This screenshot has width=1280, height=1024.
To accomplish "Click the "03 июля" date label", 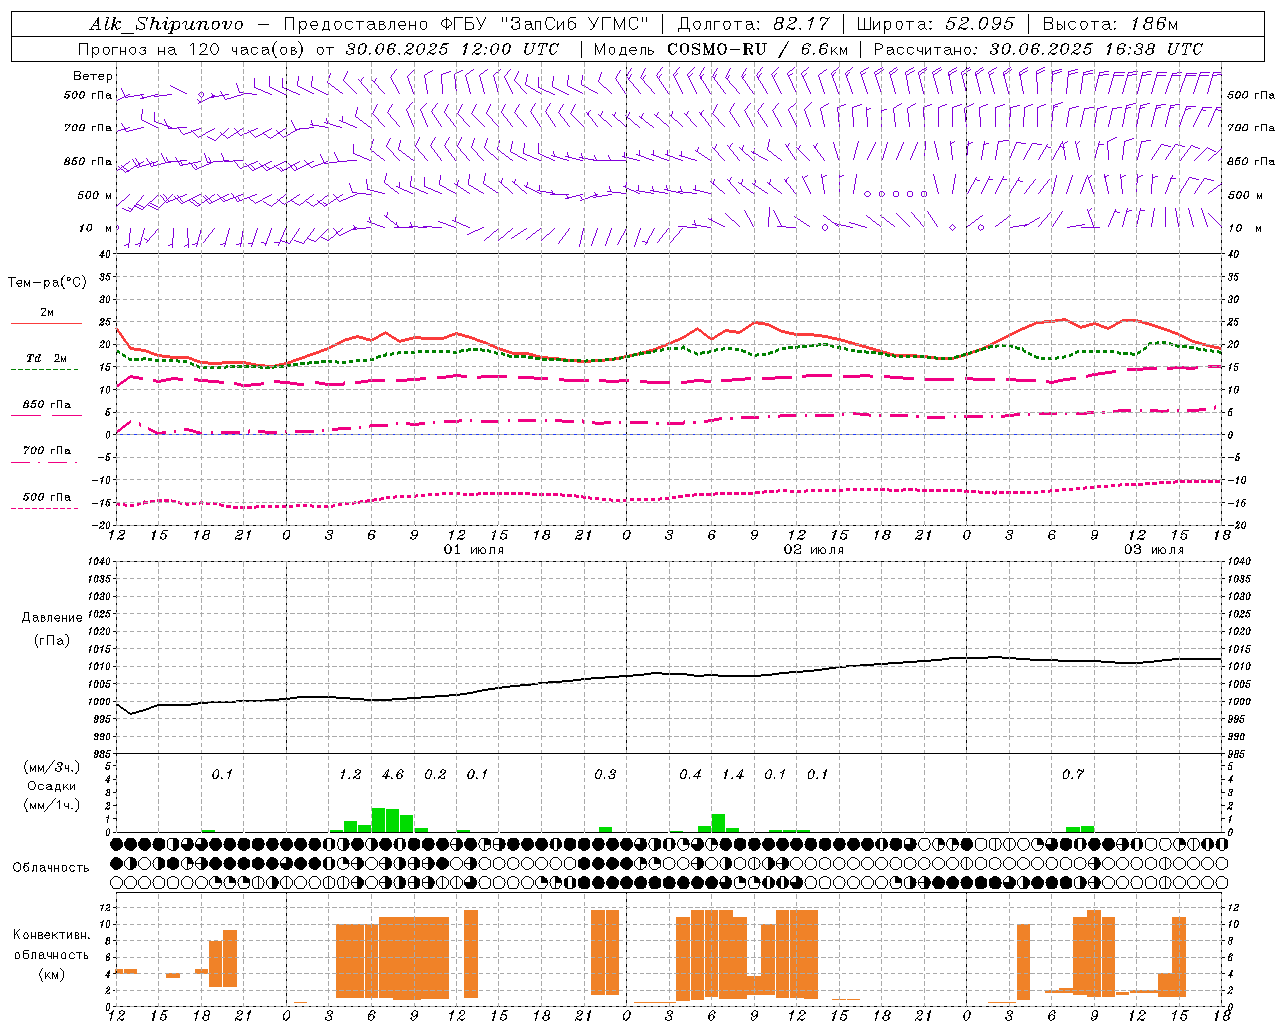I will pos(1154,550).
